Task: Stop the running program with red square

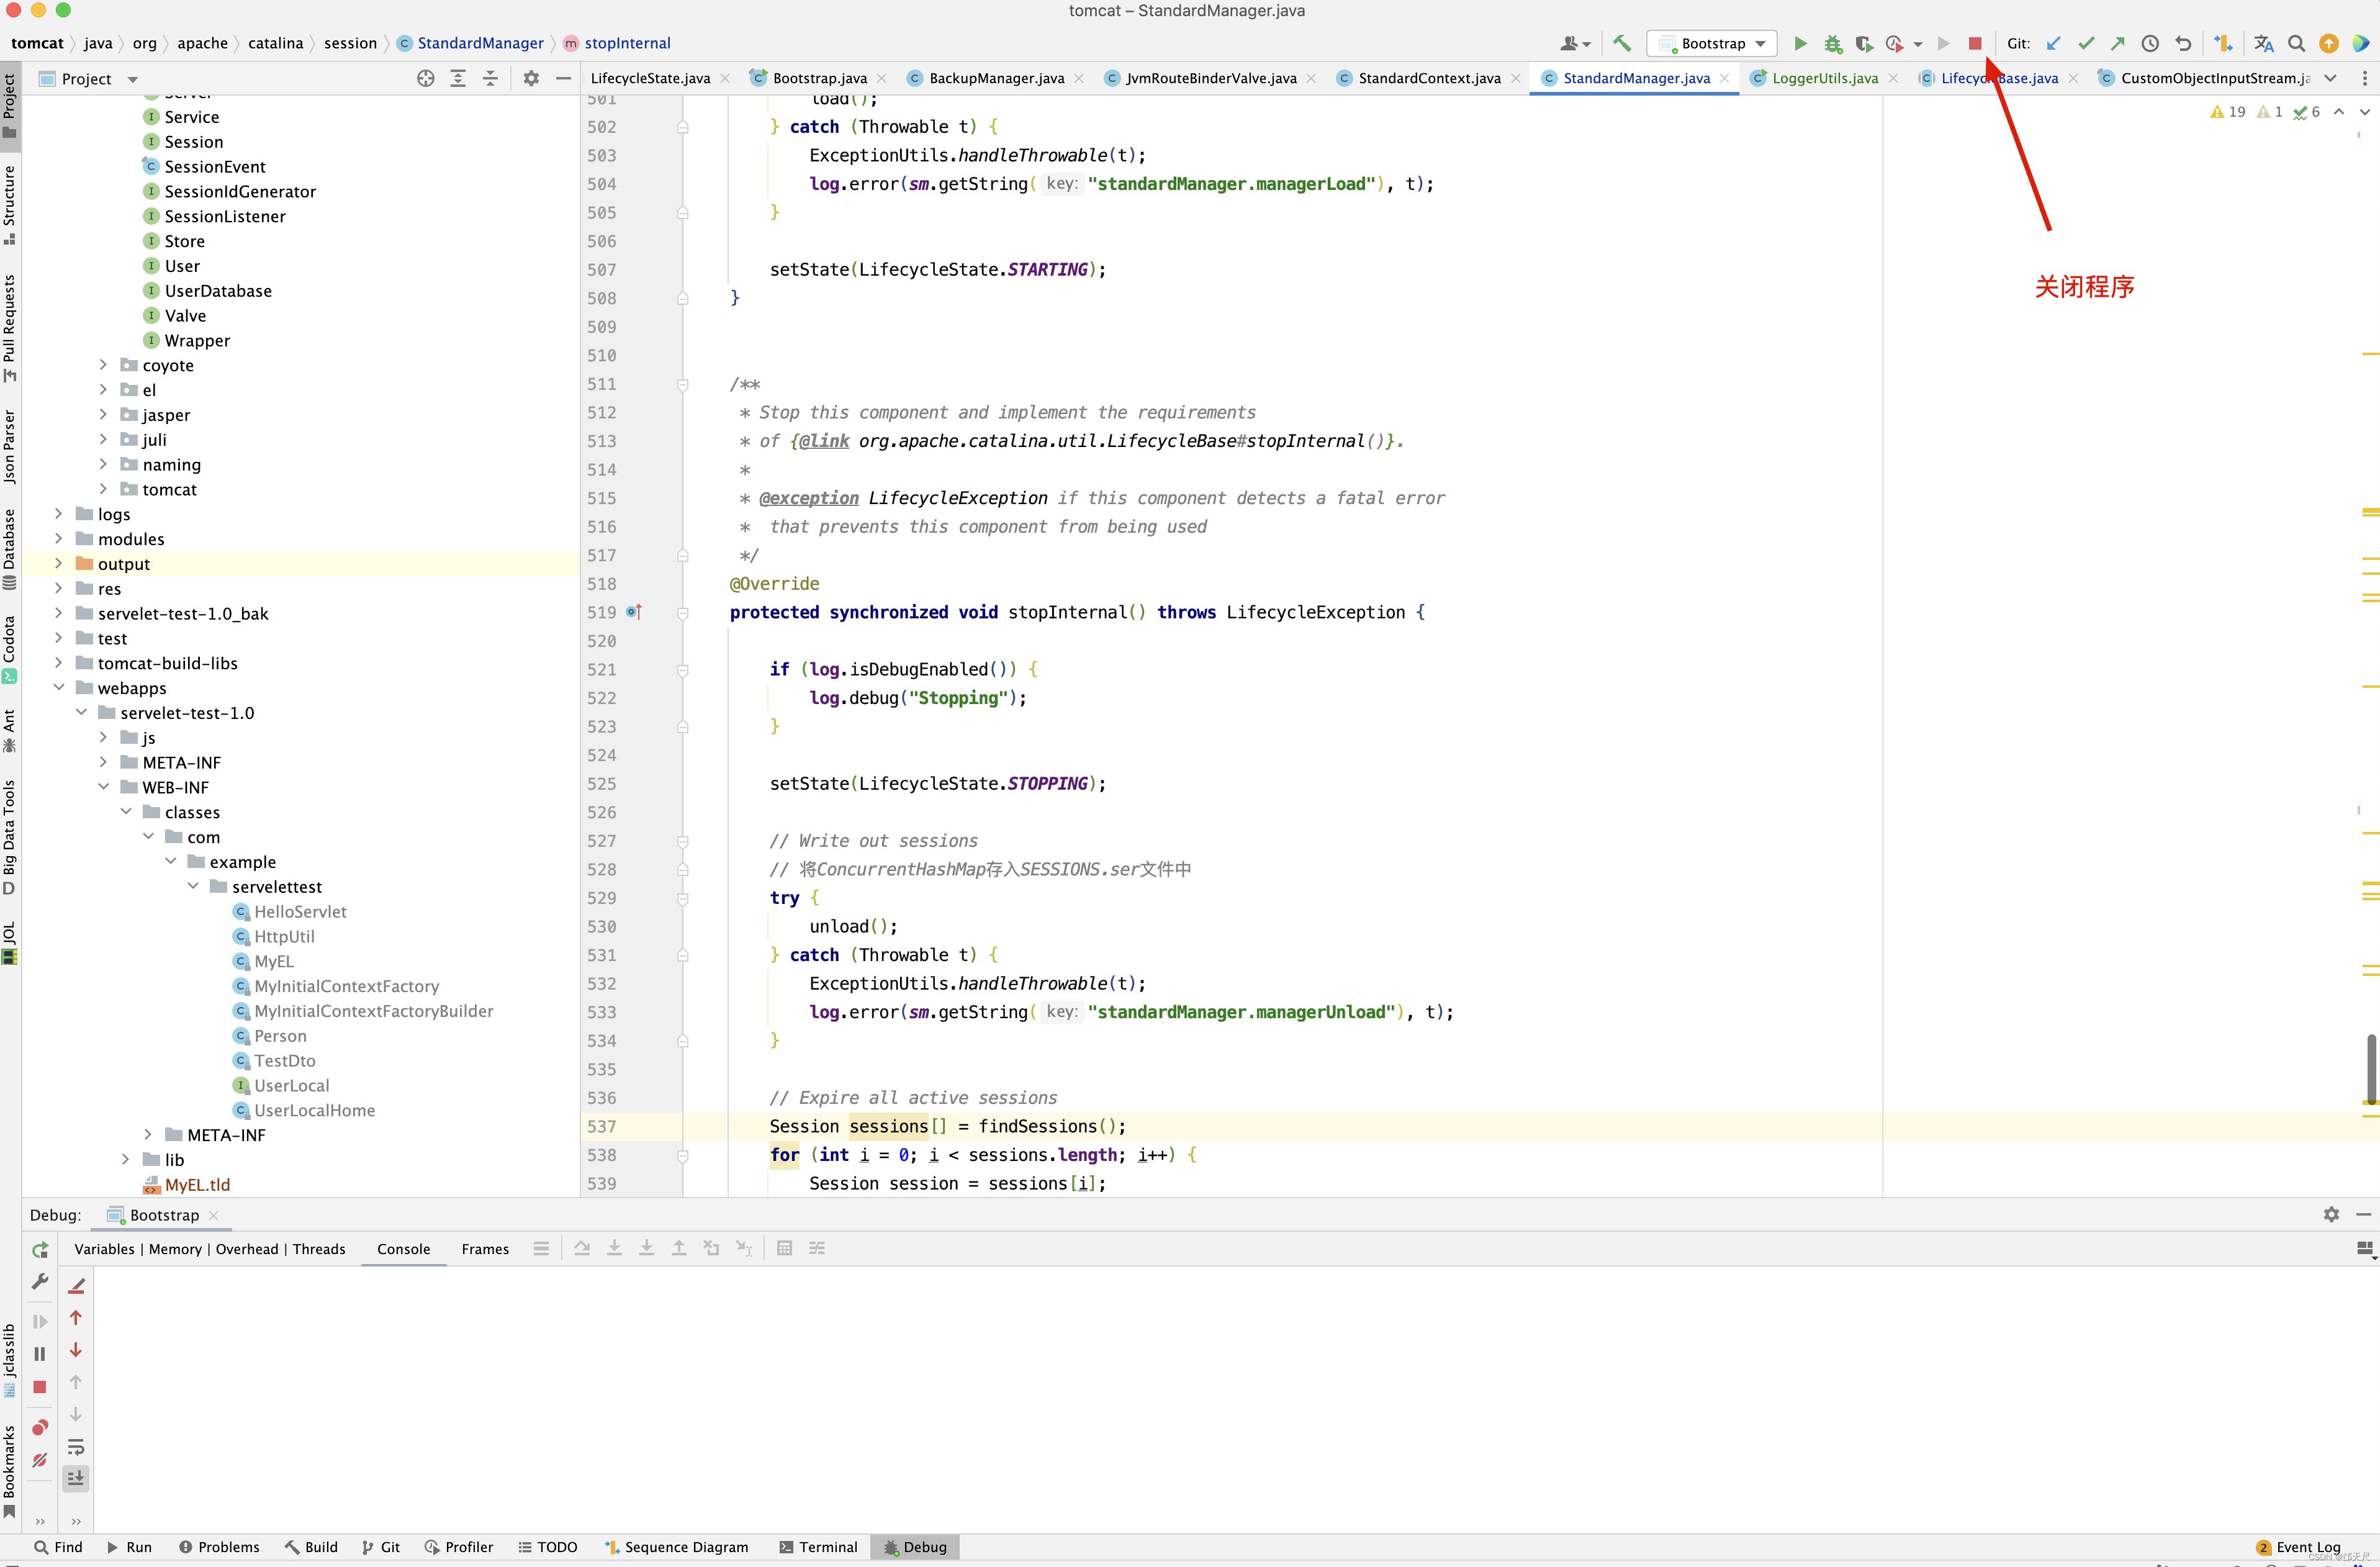Action: 1975,43
